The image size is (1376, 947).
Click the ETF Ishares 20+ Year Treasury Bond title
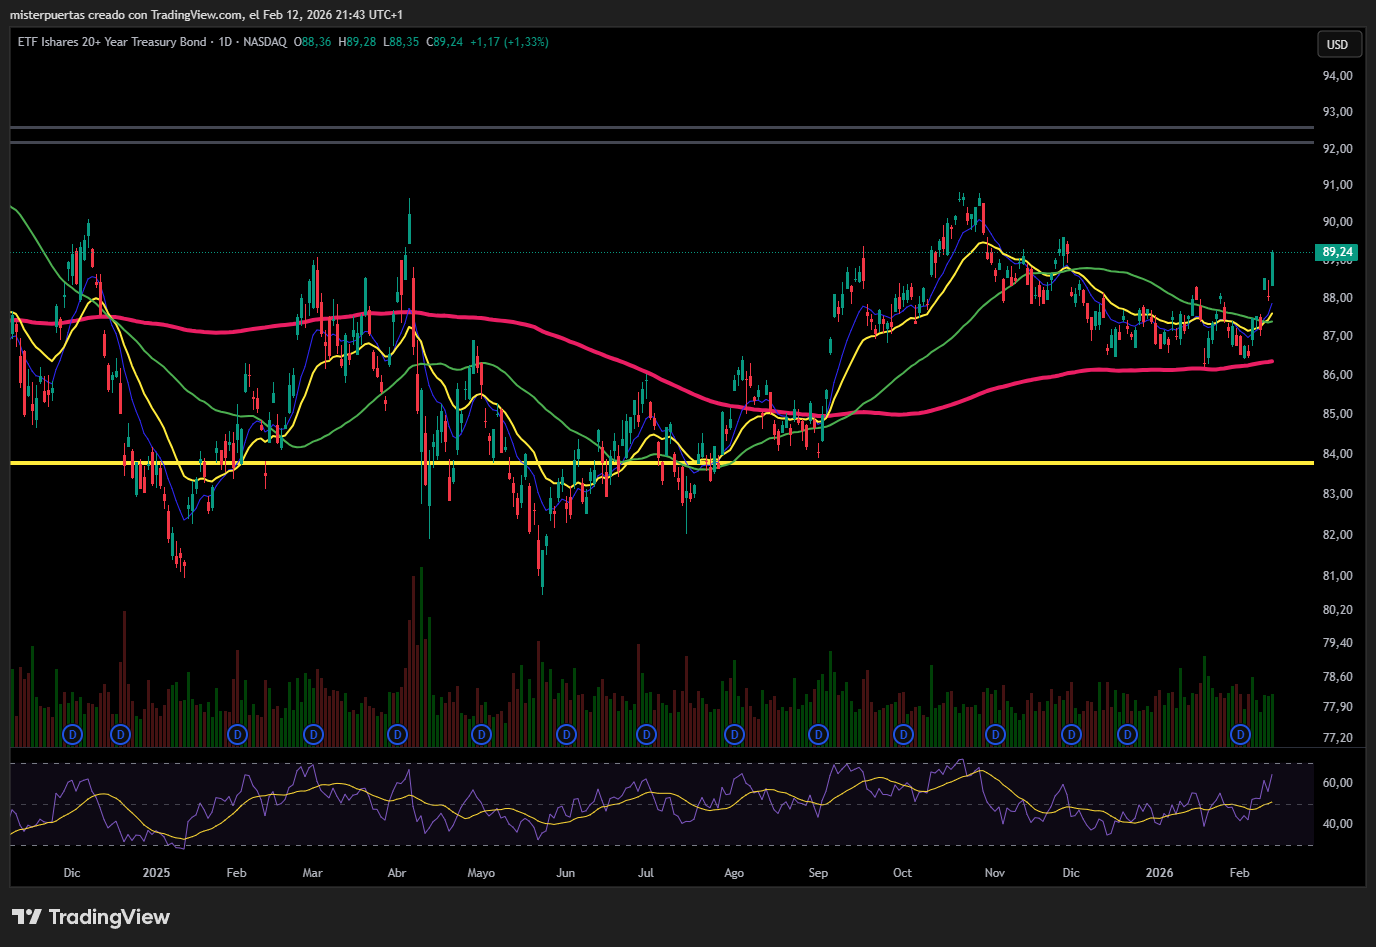pyautogui.click(x=112, y=42)
